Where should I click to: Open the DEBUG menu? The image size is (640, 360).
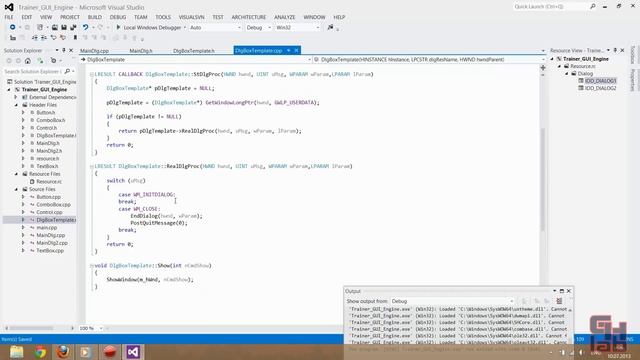(118, 17)
